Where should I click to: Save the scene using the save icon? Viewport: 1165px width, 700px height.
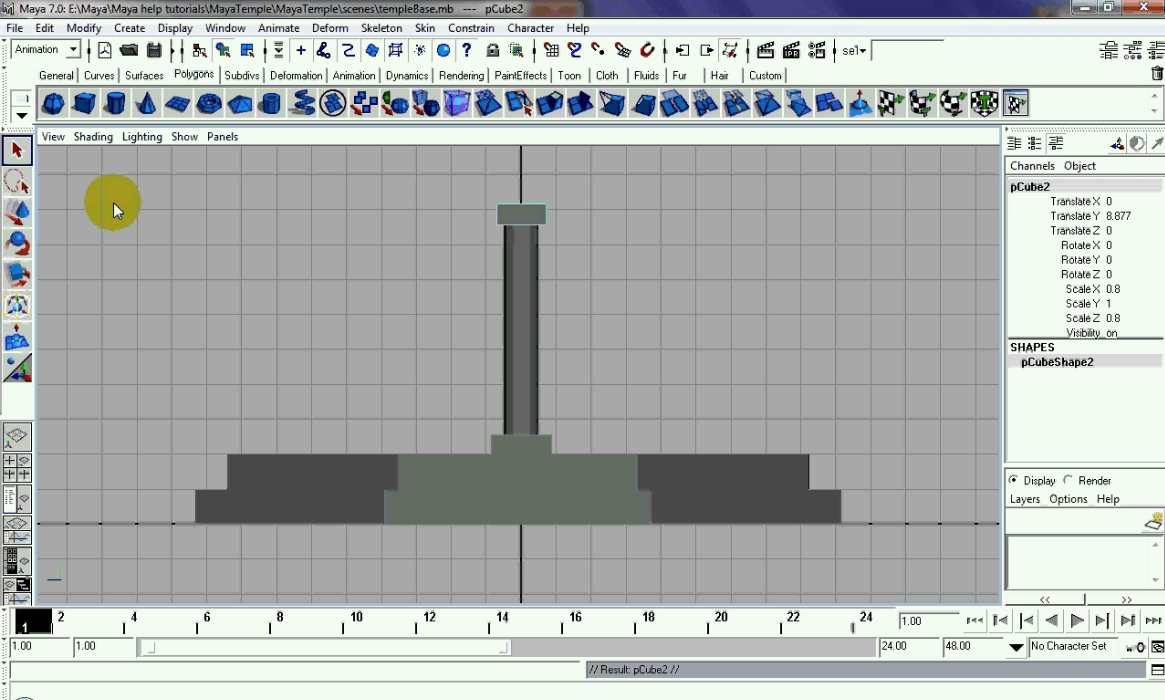152,50
